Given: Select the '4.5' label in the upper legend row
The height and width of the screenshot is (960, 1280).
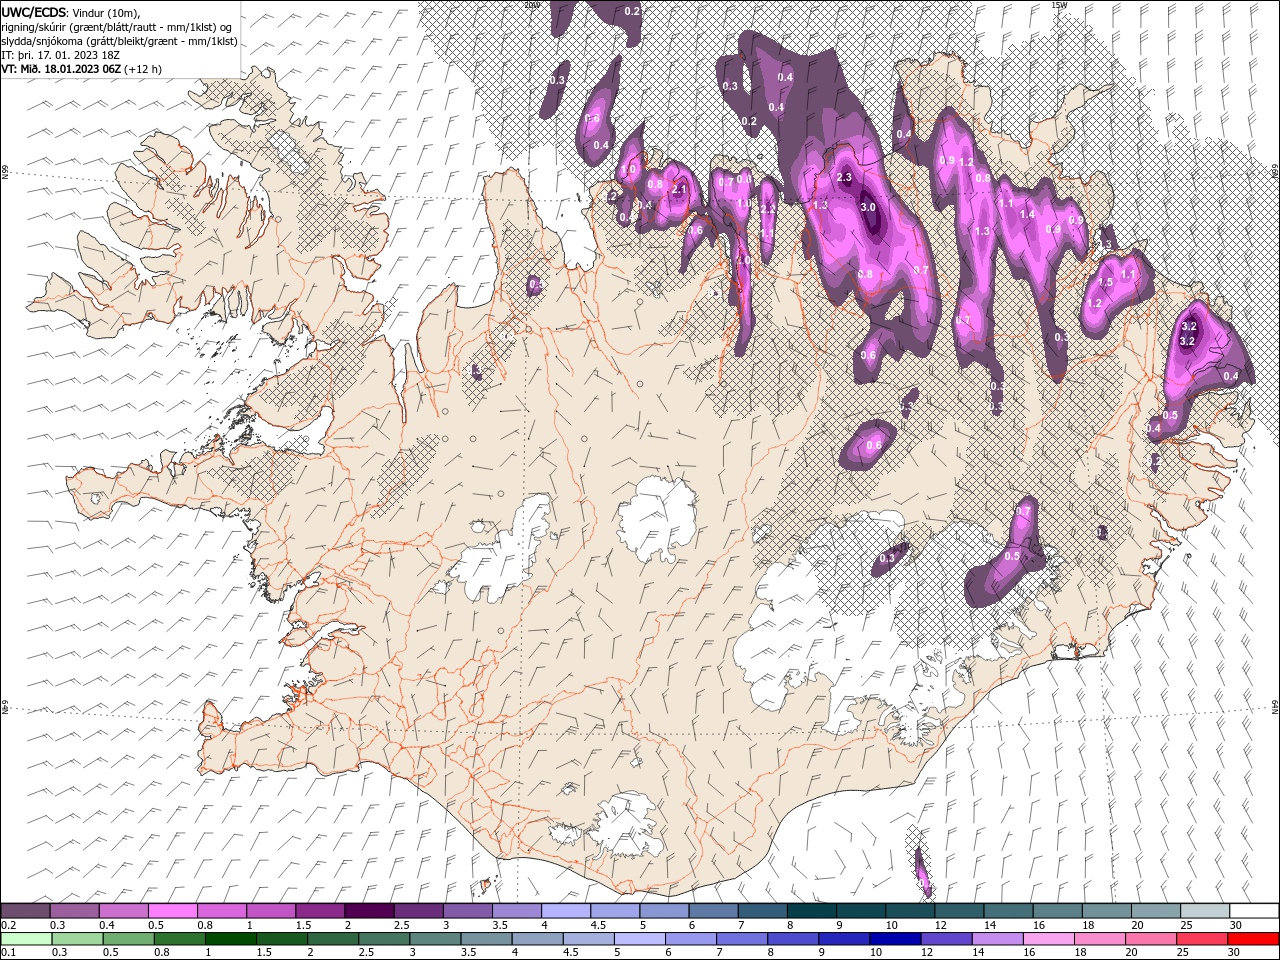Looking at the screenshot, I should (599, 925).
